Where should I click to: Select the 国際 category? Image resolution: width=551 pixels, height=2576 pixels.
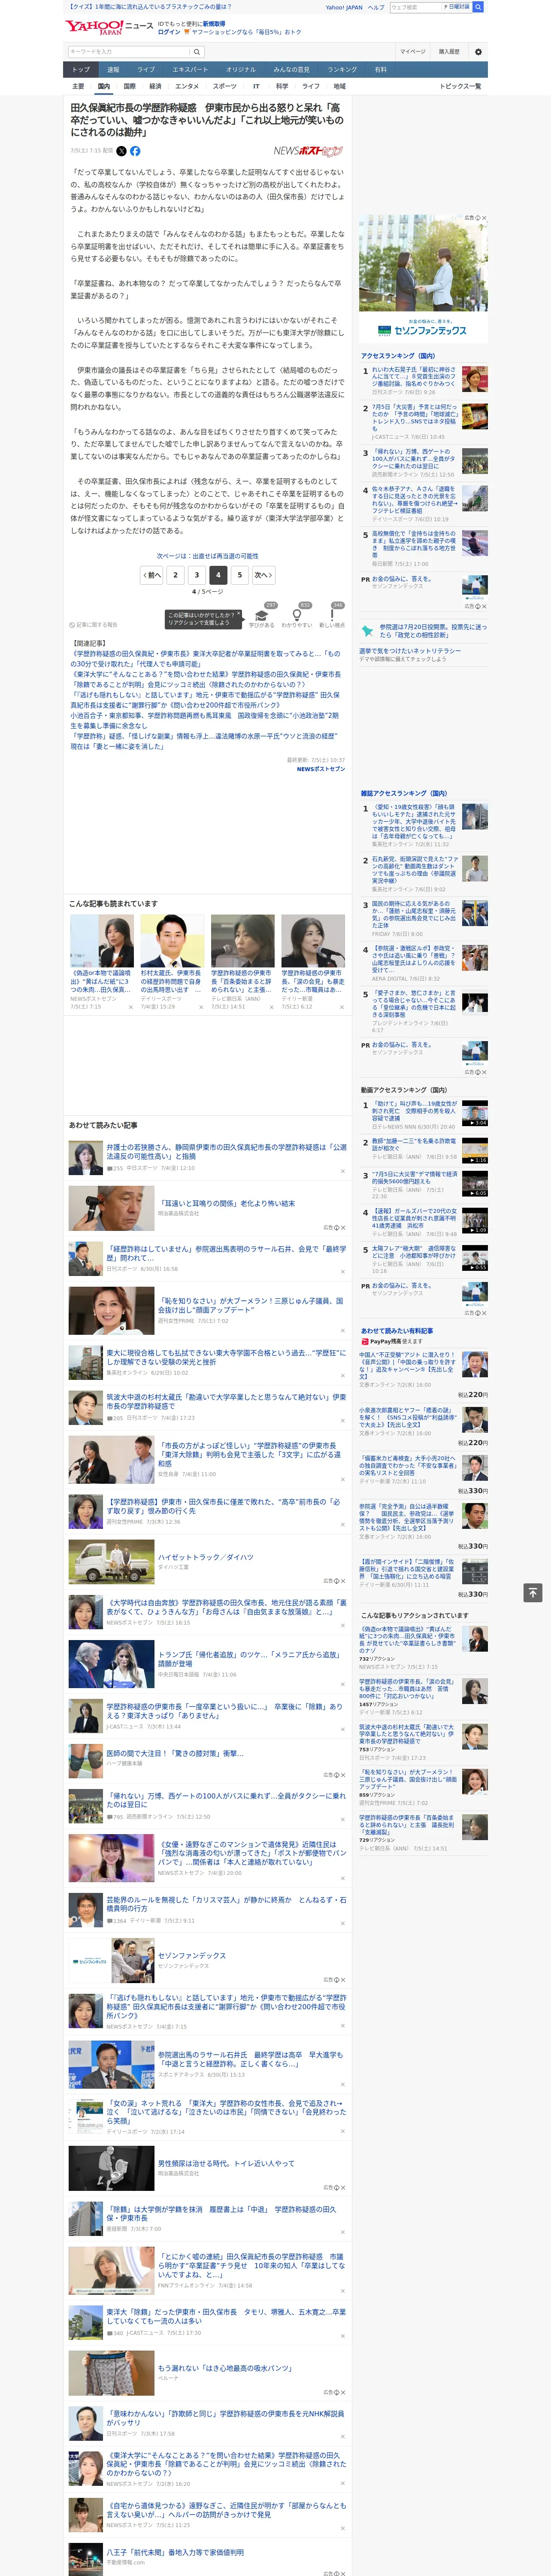129,87
